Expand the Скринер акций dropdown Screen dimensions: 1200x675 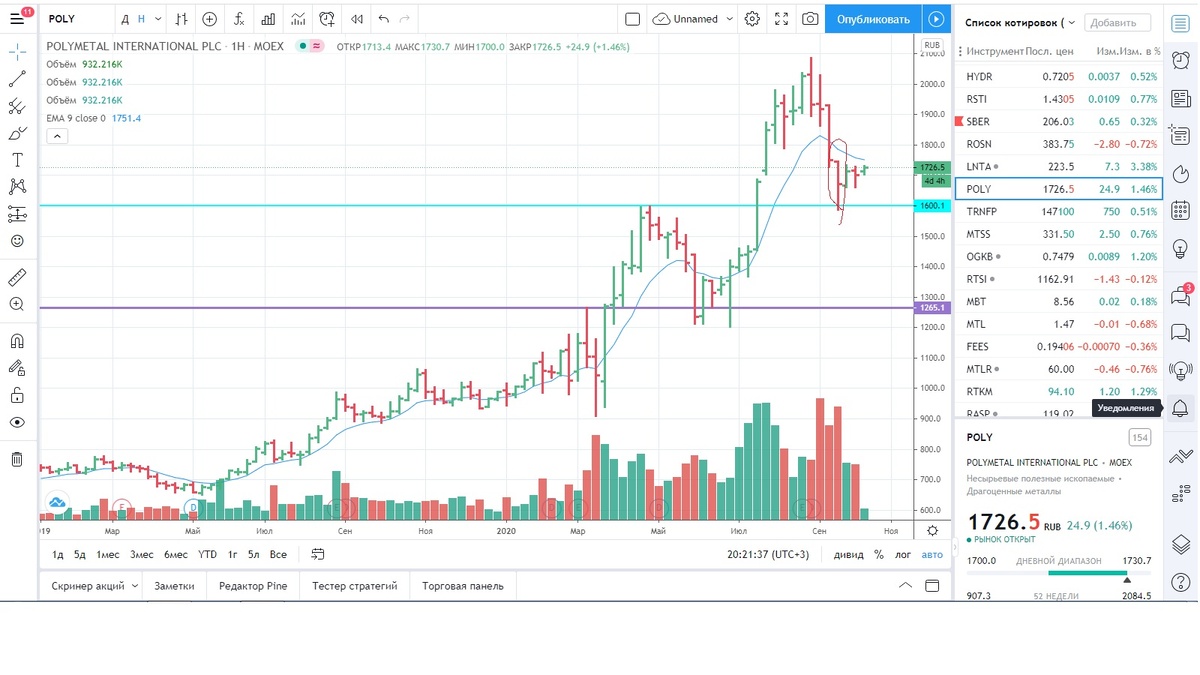point(135,586)
